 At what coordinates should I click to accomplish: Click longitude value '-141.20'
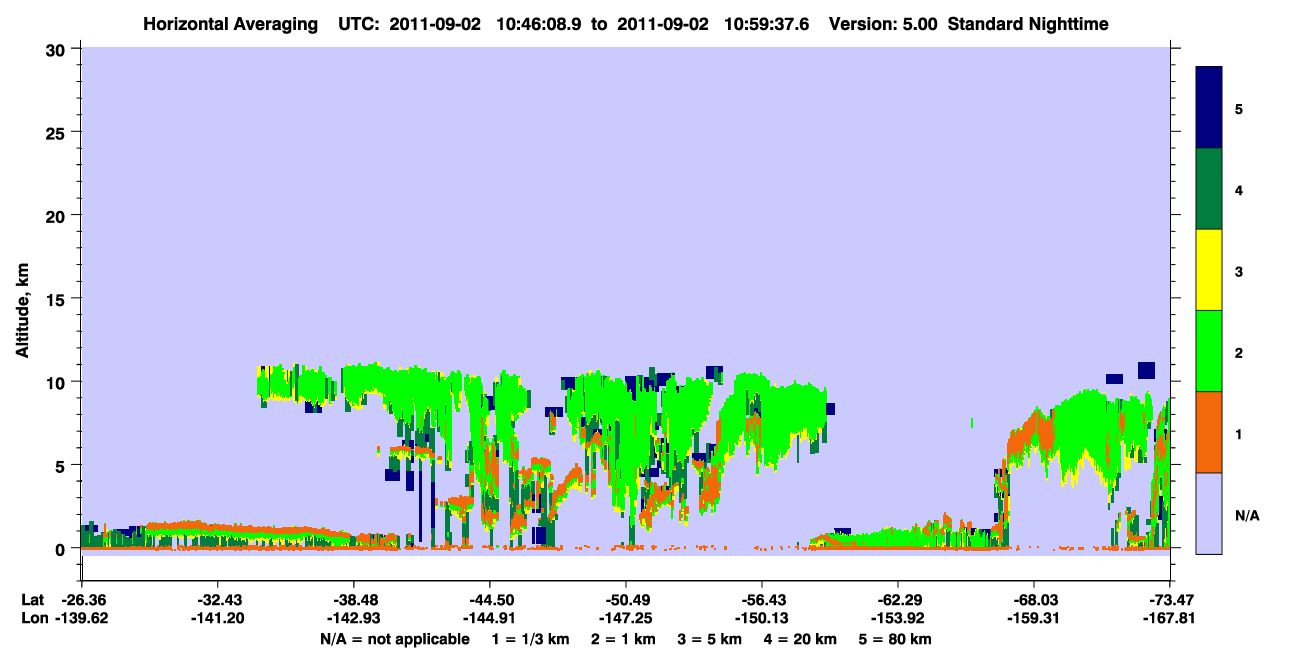pos(217,618)
